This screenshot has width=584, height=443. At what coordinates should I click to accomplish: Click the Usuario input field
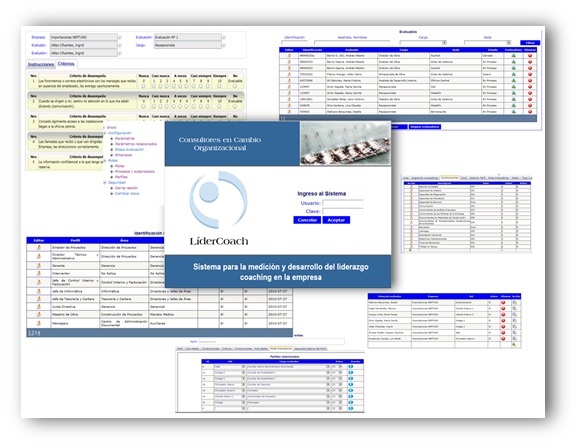coord(343,203)
